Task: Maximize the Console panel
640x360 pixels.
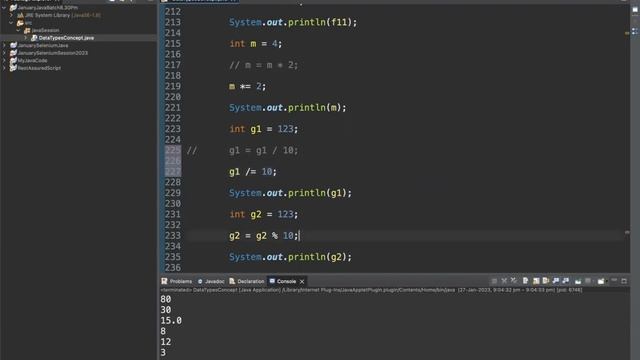Action: point(624,281)
